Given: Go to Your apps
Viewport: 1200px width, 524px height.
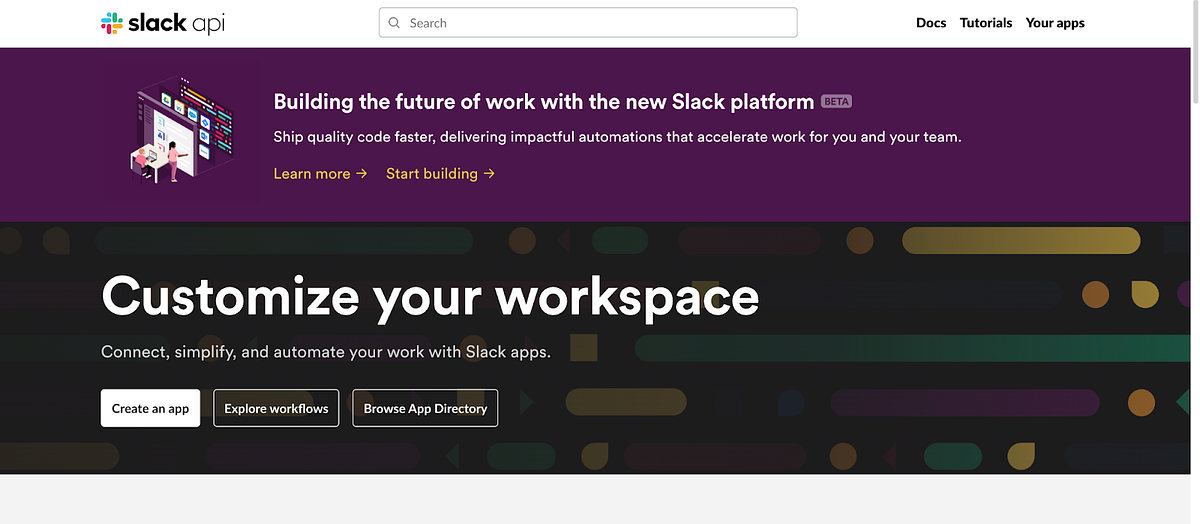Looking at the screenshot, I should (1055, 23).
